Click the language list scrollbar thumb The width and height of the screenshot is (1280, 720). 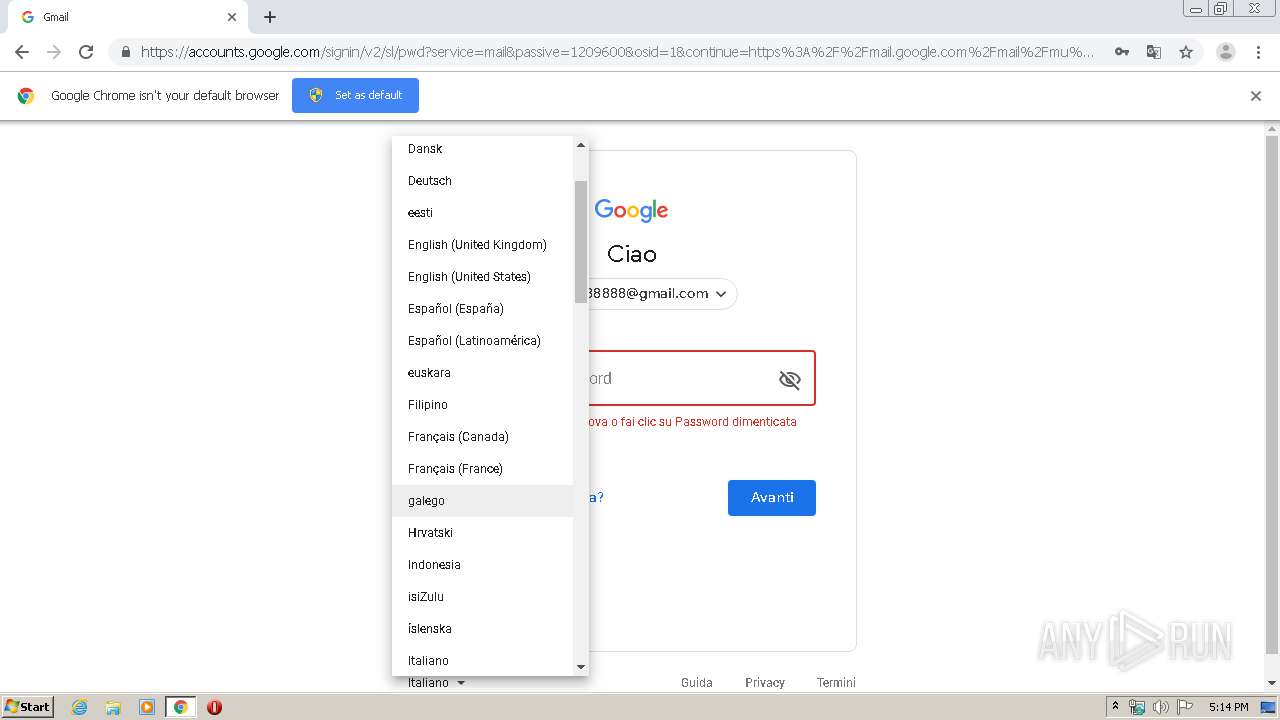(x=580, y=241)
